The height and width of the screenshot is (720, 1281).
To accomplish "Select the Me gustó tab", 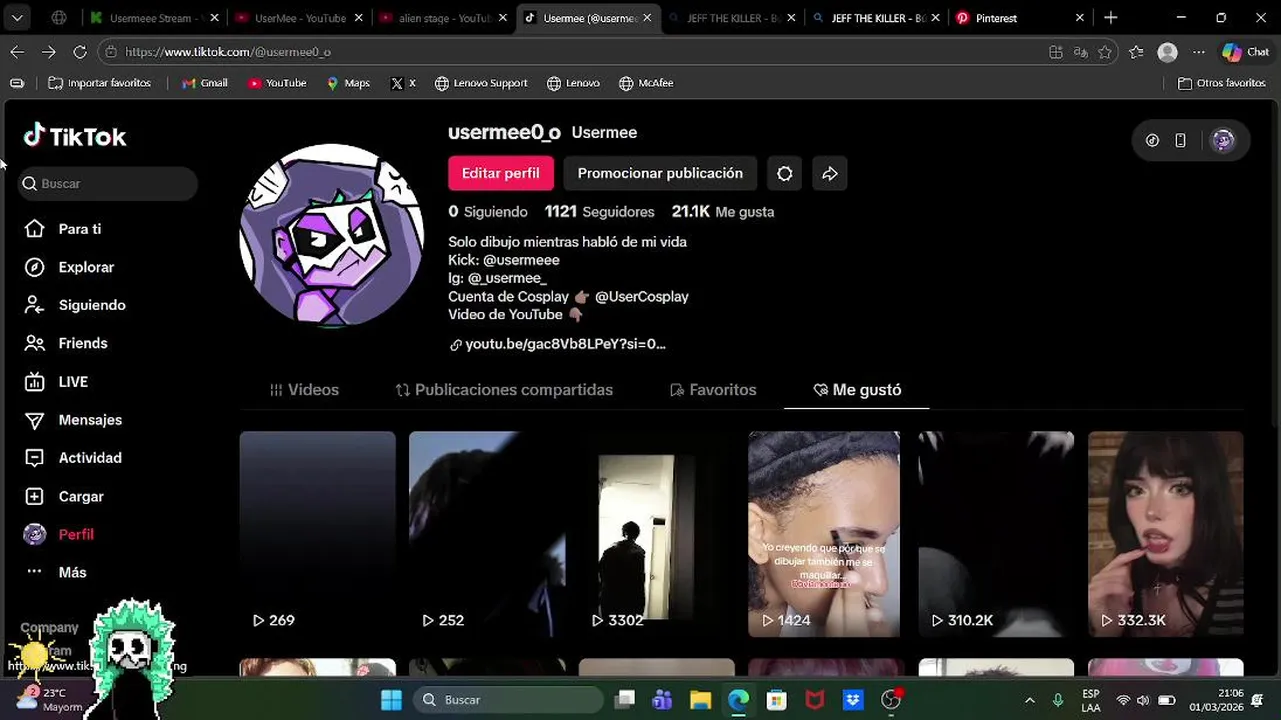I will click(x=857, y=390).
